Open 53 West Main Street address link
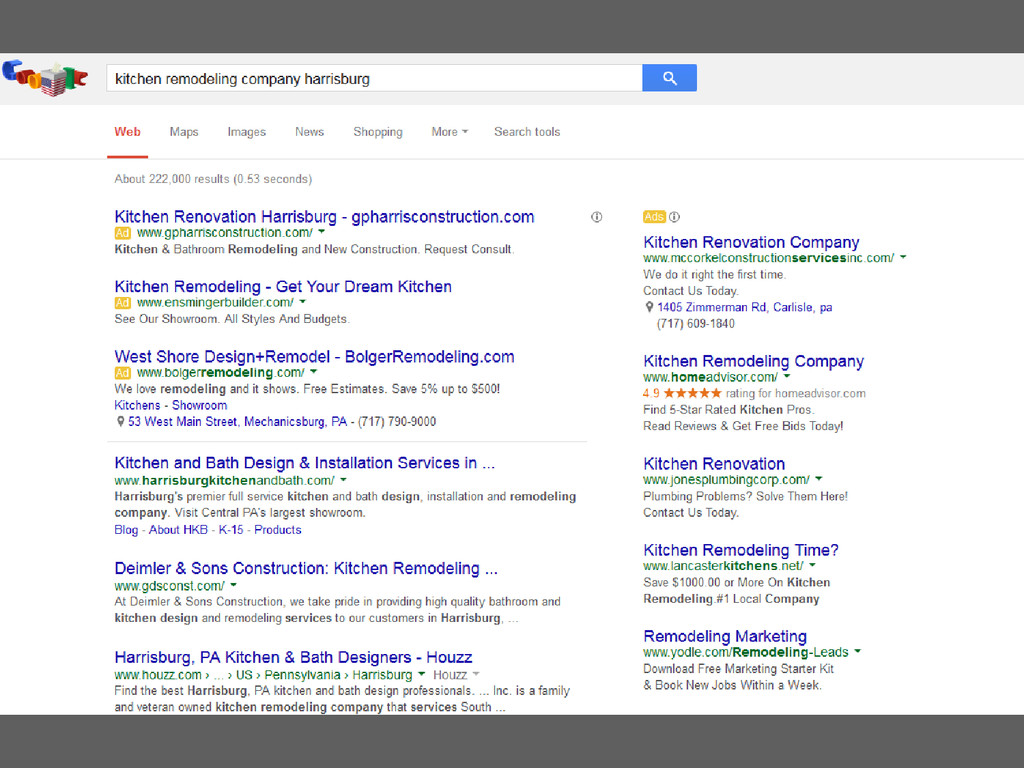The height and width of the screenshot is (768, 1024). [238, 422]
